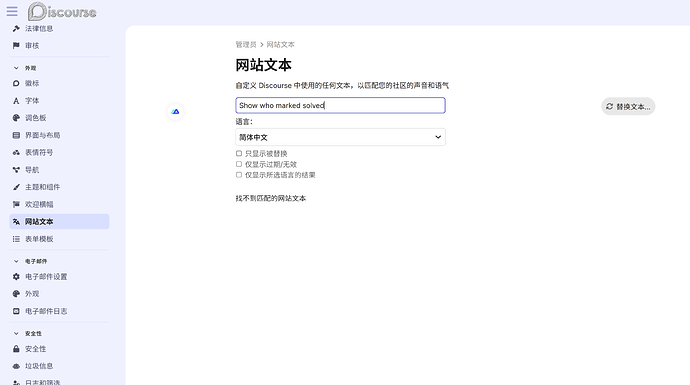Click the 界面与布局 layout icon
Viewport: 690px width, 385px height.
click(x=16, y=135)
